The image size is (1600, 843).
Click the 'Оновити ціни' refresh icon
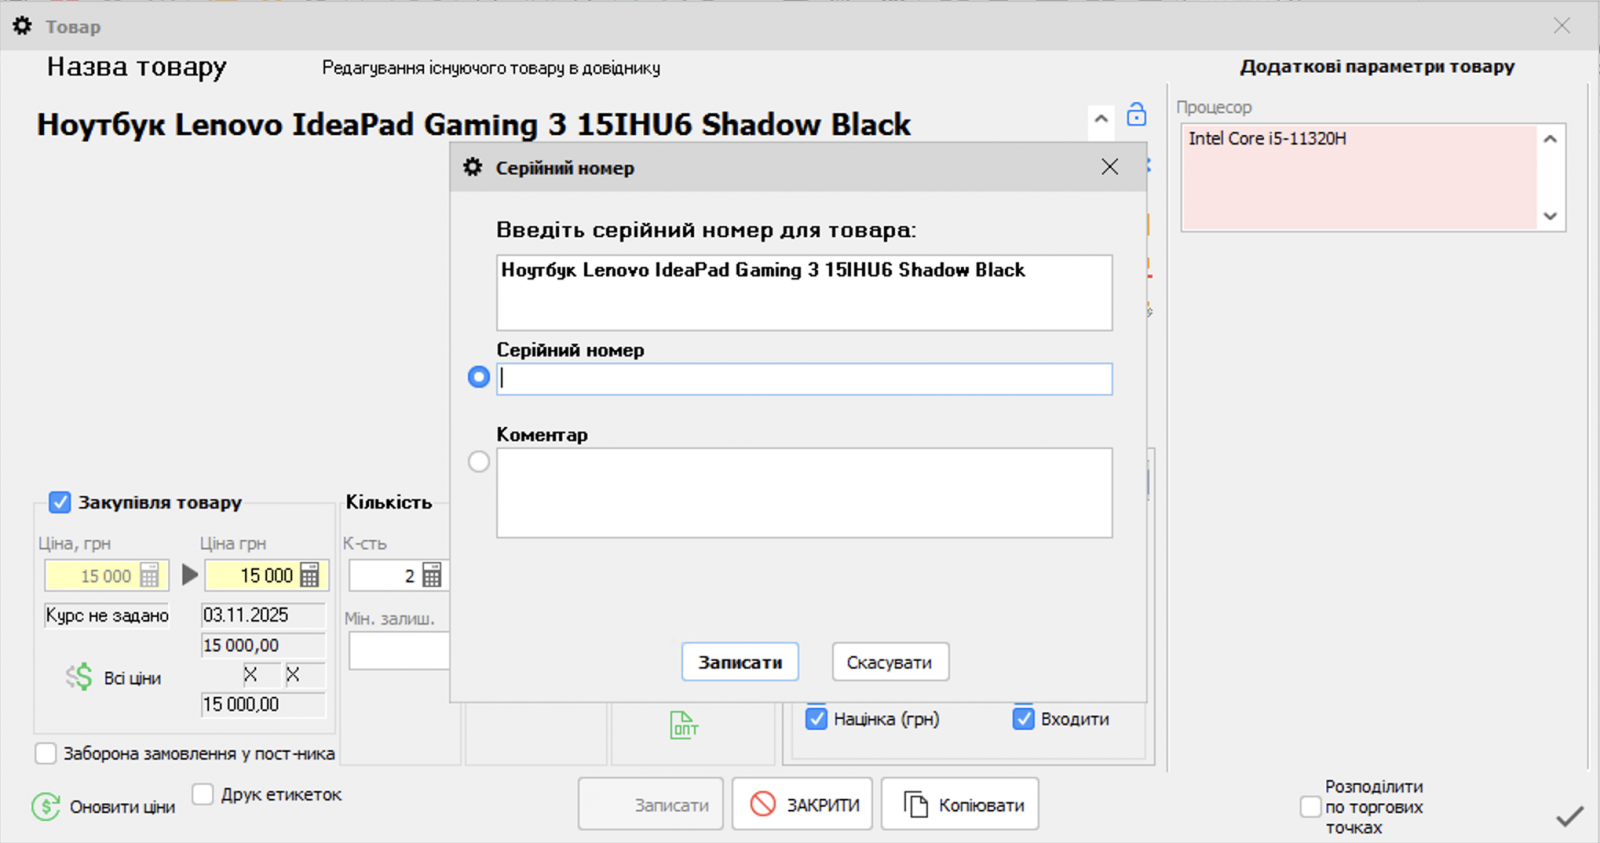[x=46, y=806]
